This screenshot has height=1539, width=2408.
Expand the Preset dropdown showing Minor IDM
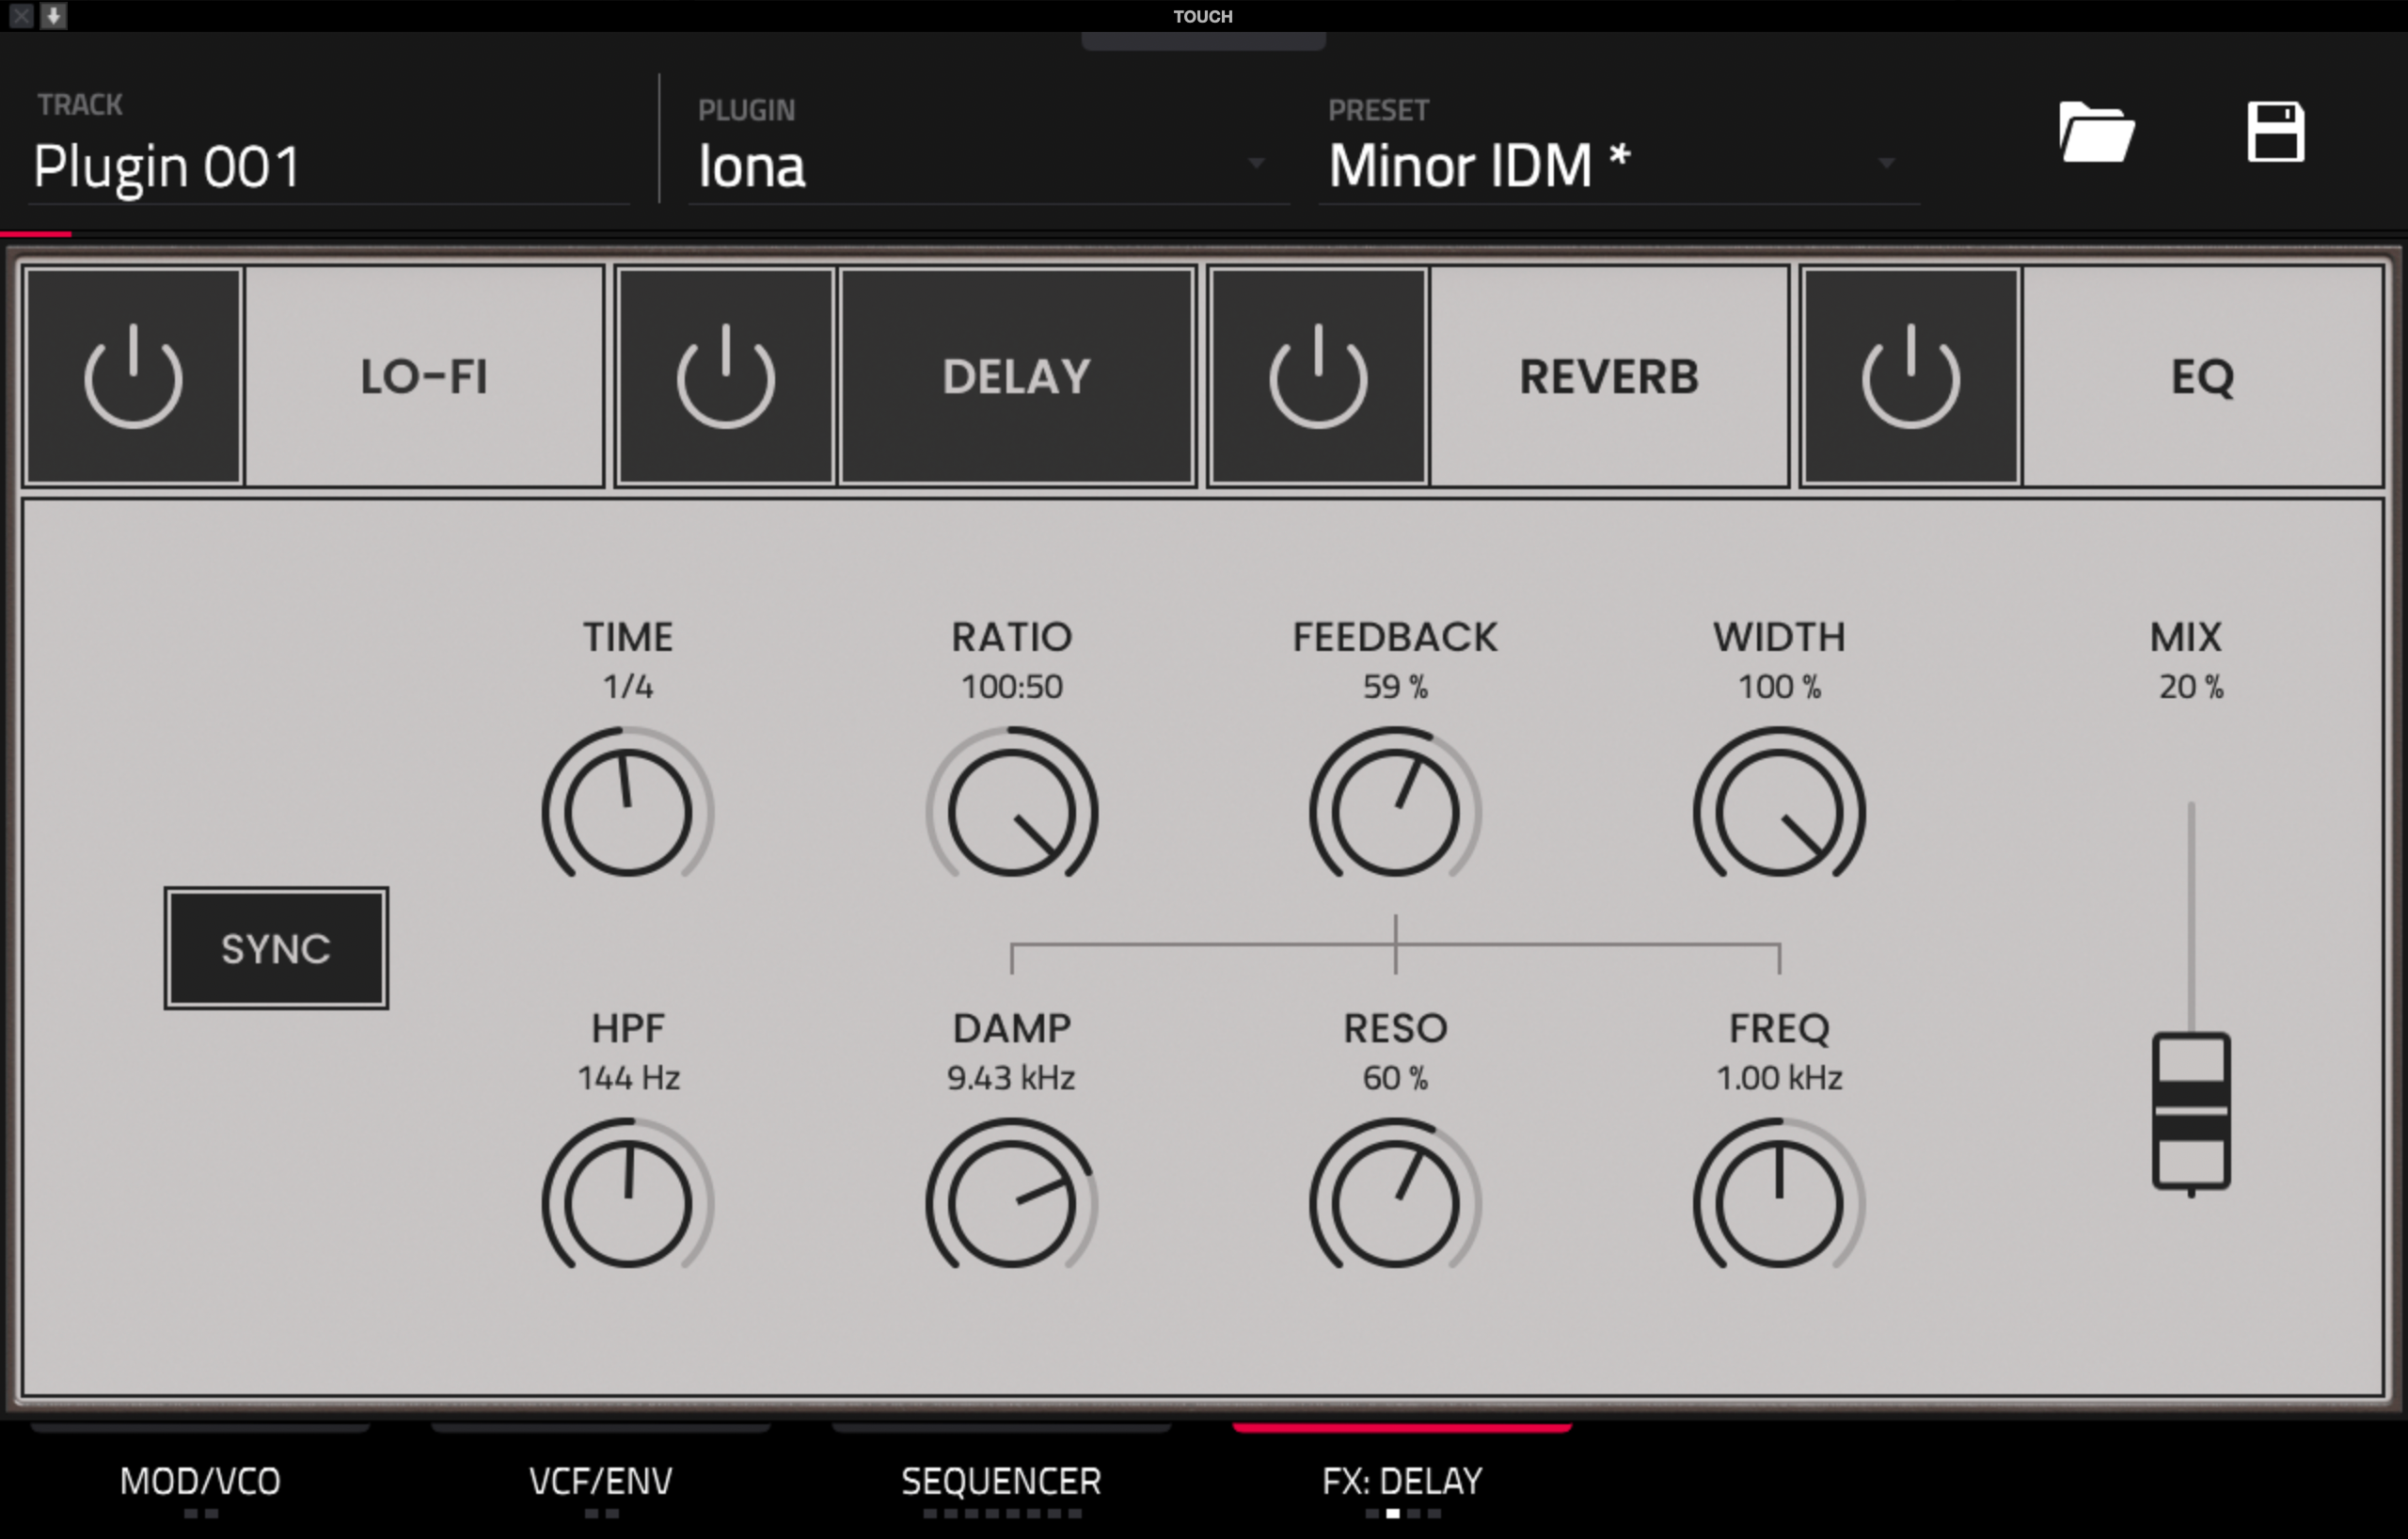click(1615, 165)
